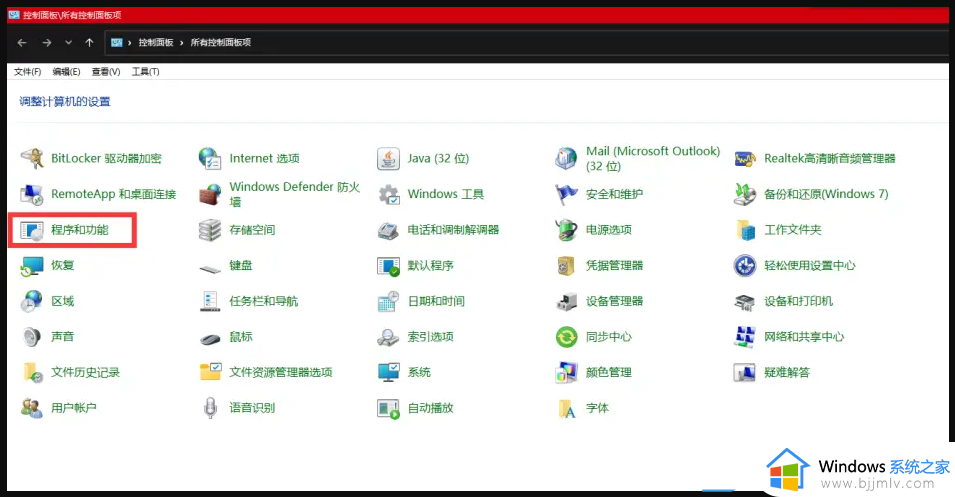Go up one level with up arrow
Screen dimensions: 955x497
click(90, 43)
